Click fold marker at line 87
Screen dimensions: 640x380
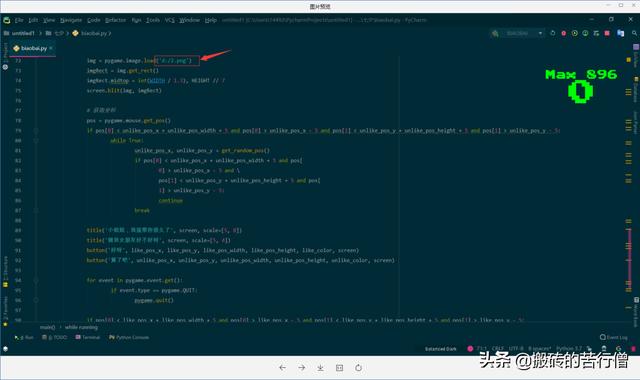pos(36,211)
